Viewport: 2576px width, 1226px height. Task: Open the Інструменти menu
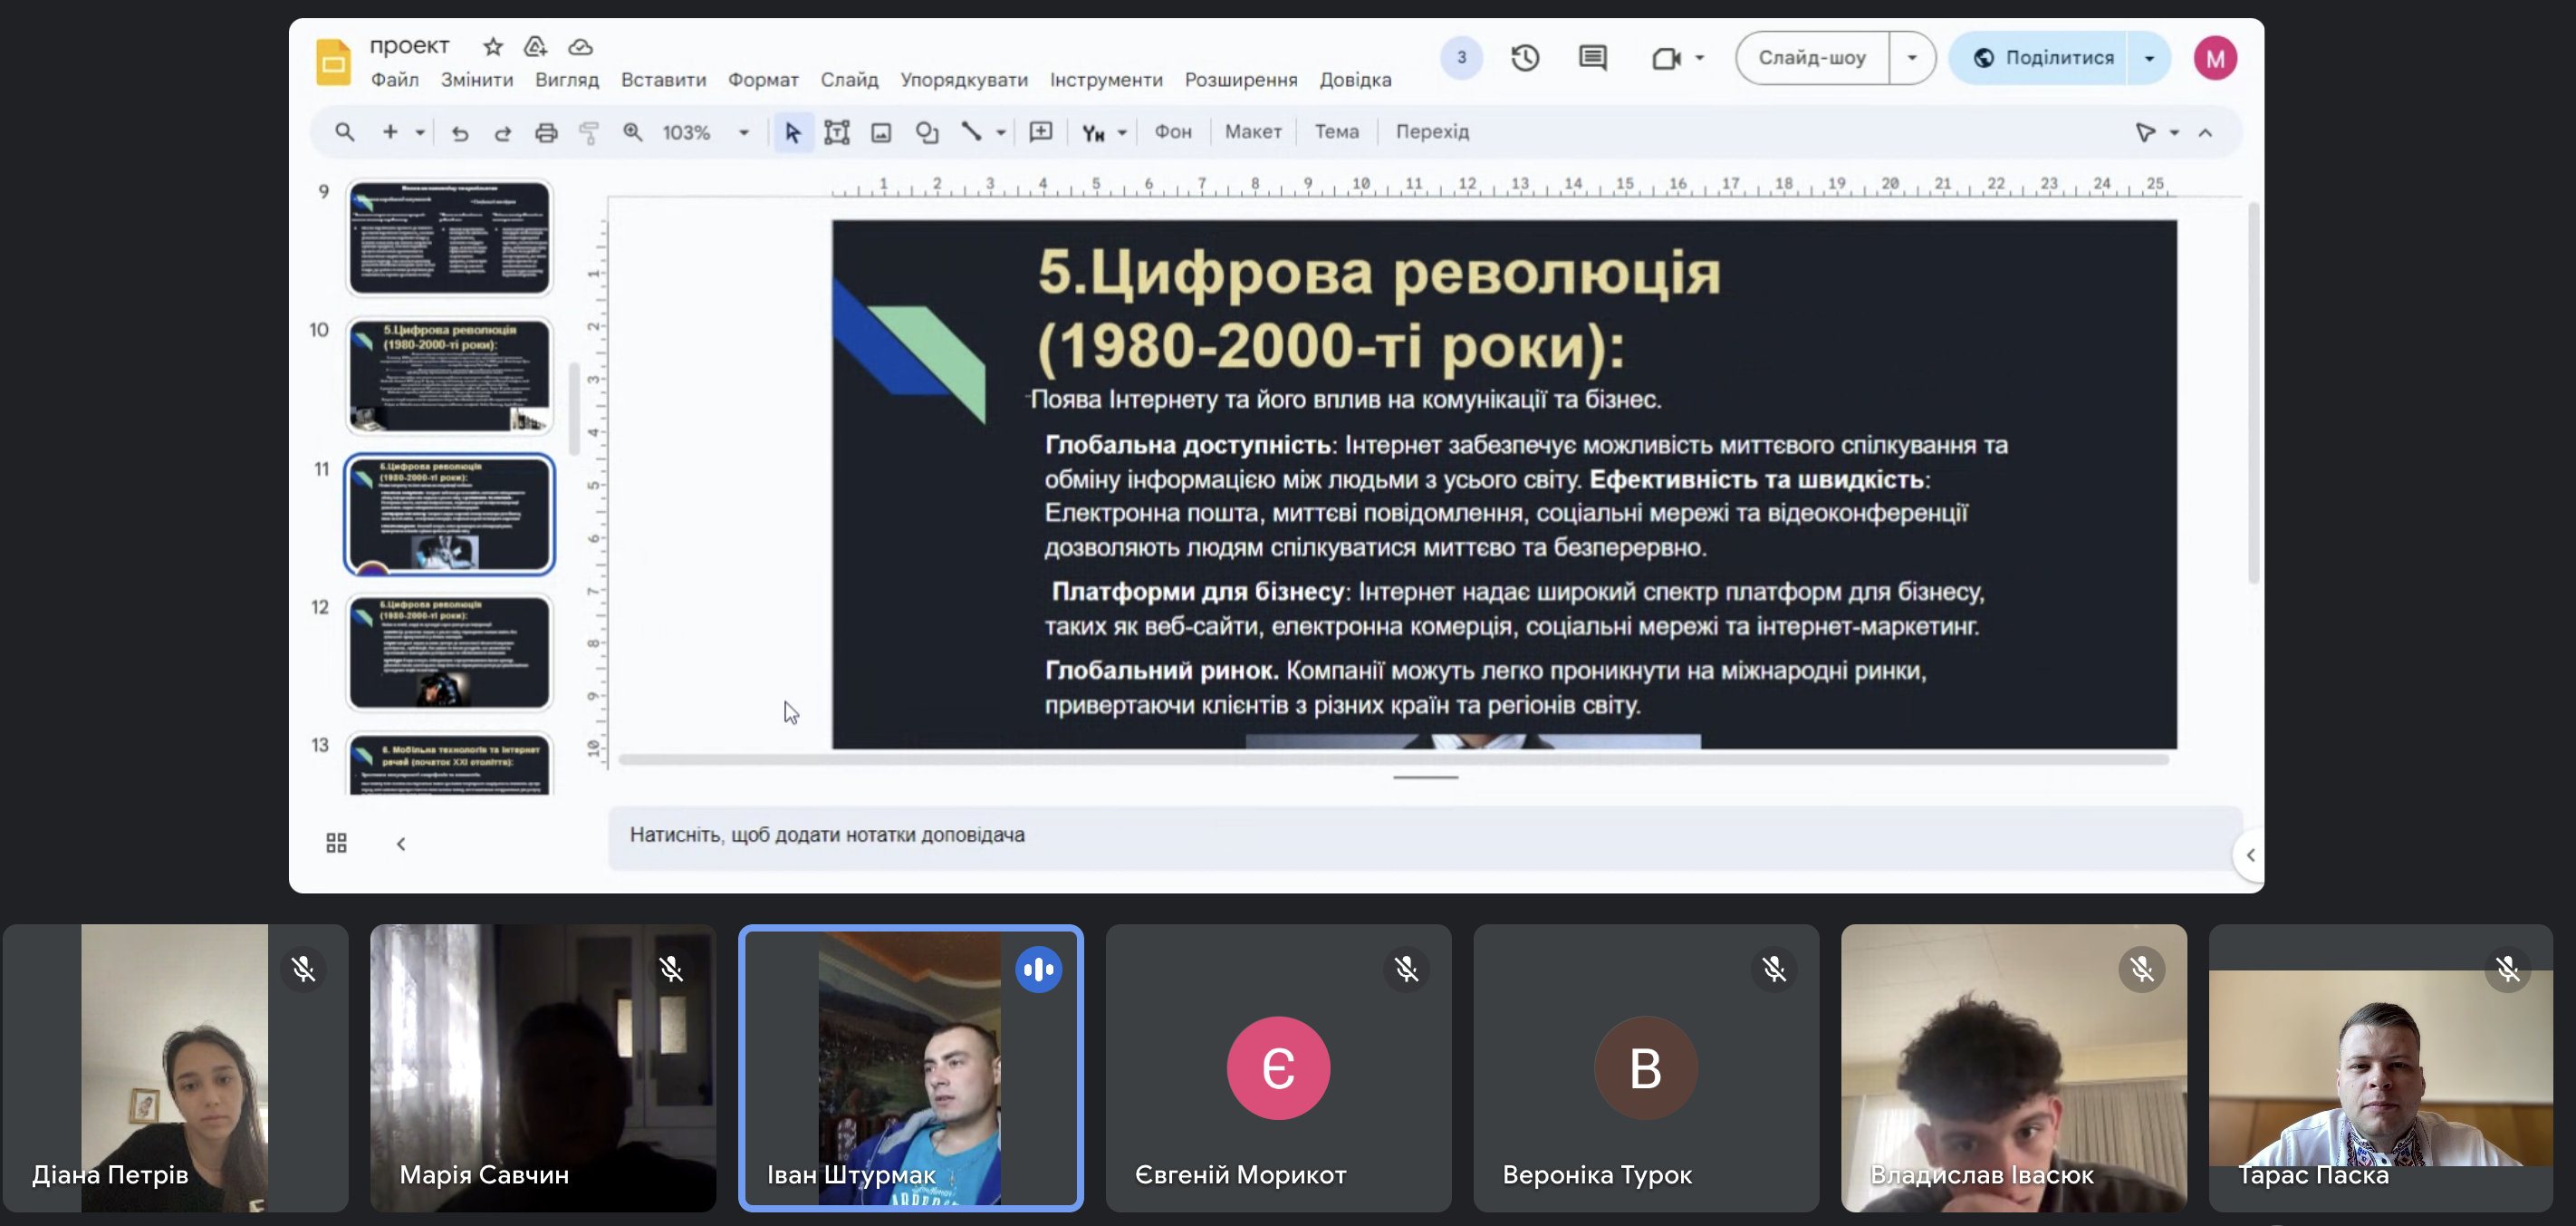click(1105, 80)
